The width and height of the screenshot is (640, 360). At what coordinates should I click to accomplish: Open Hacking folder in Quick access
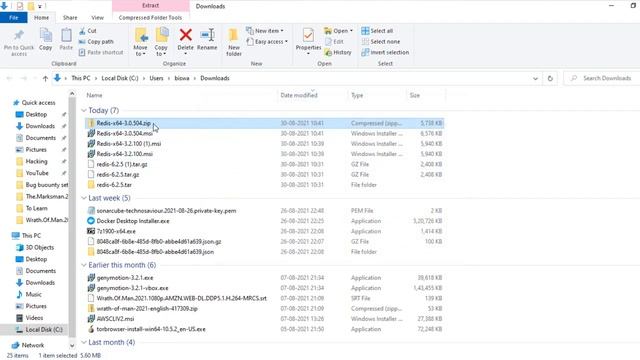click(x=36, y=161)
